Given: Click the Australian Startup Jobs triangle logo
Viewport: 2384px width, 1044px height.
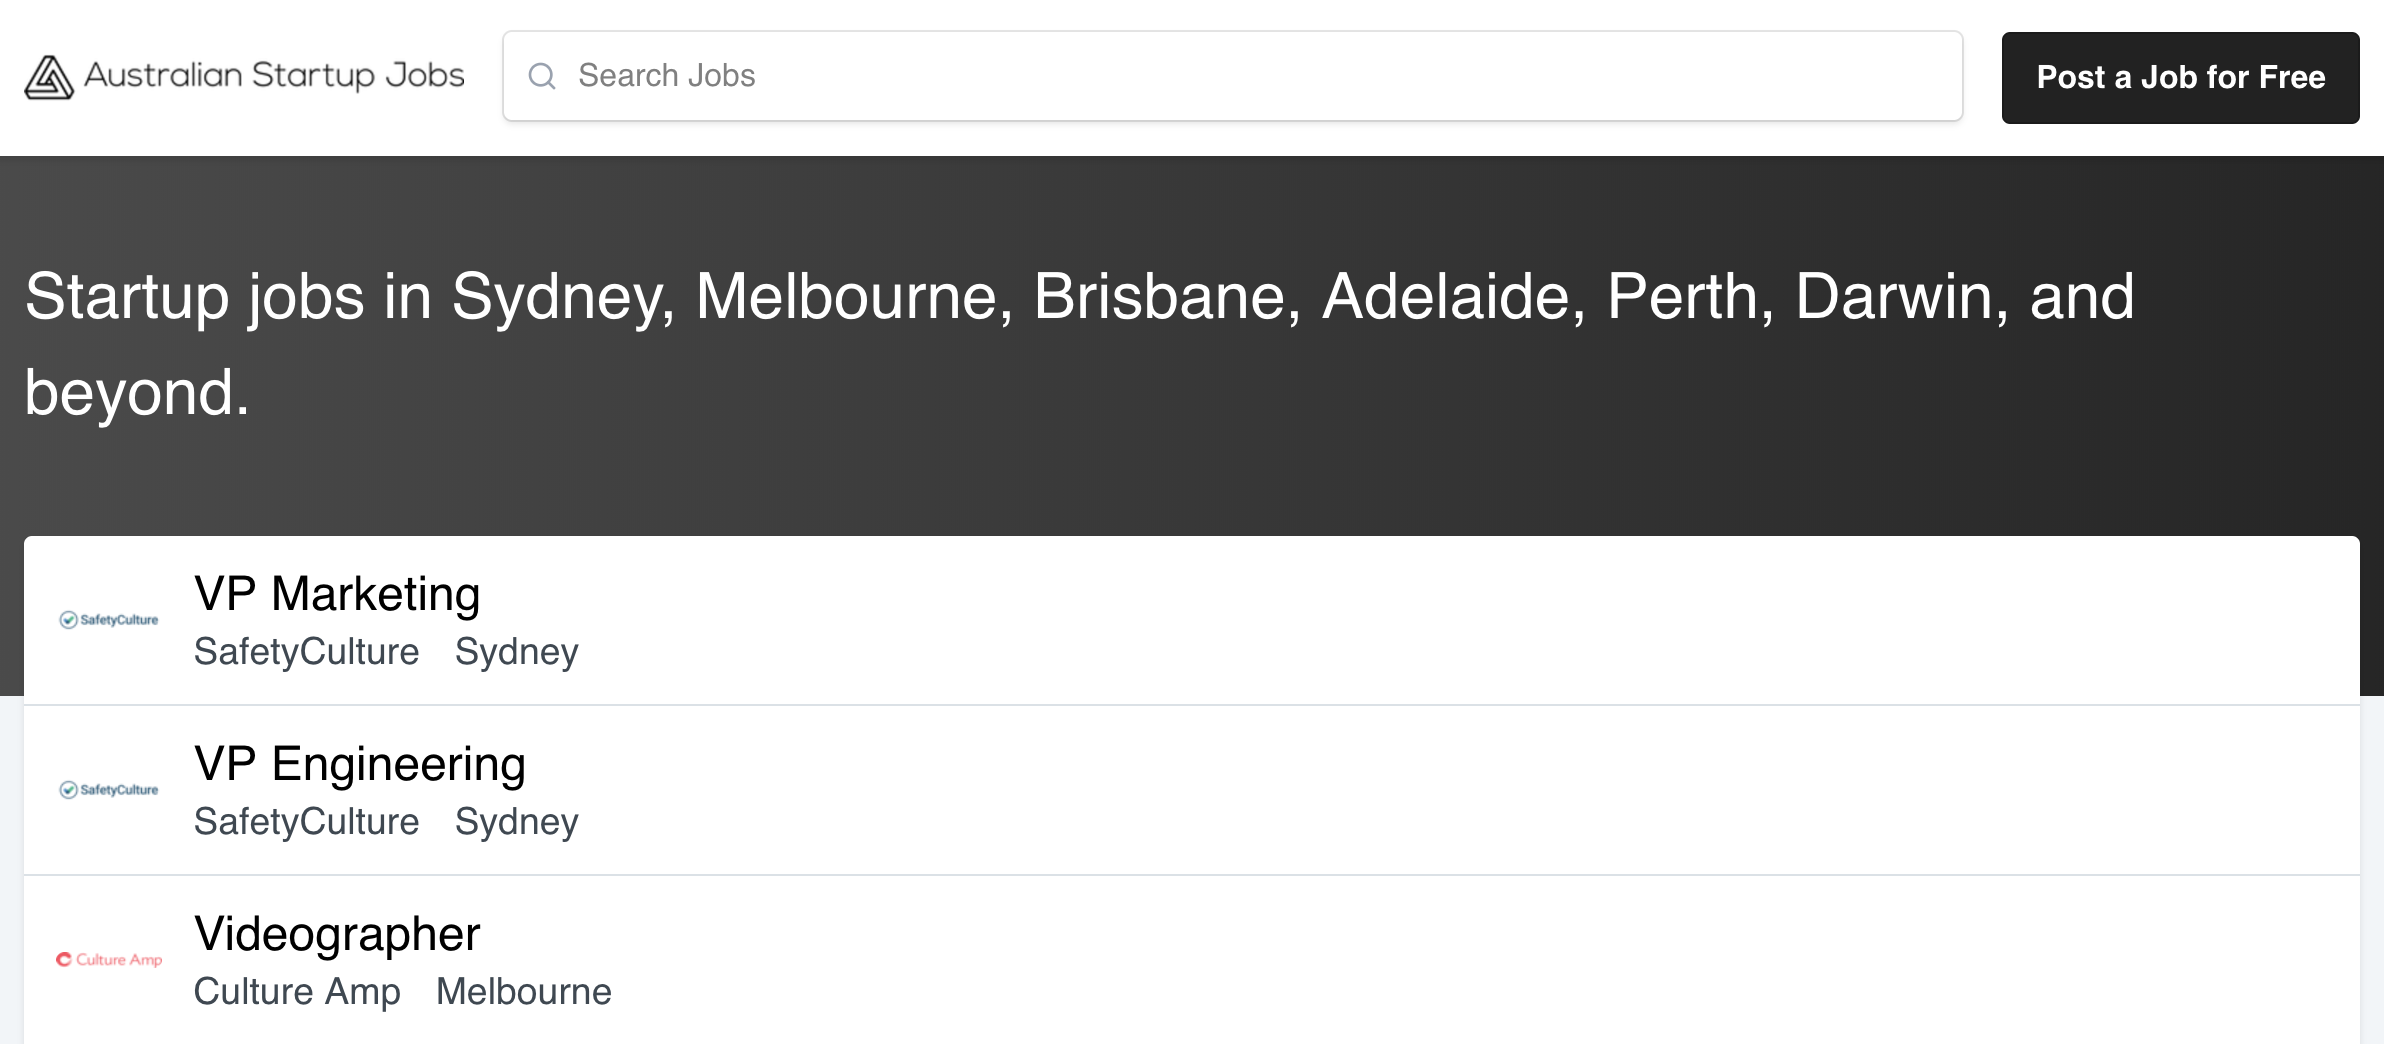Looking at the screenshot, I should 49,76.
